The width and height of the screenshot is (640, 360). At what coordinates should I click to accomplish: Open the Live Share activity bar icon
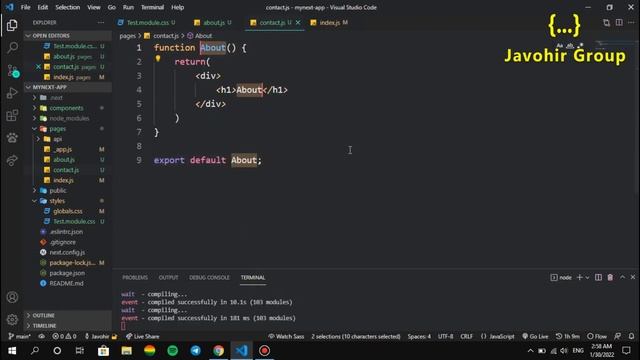click(x=12, y=160)
